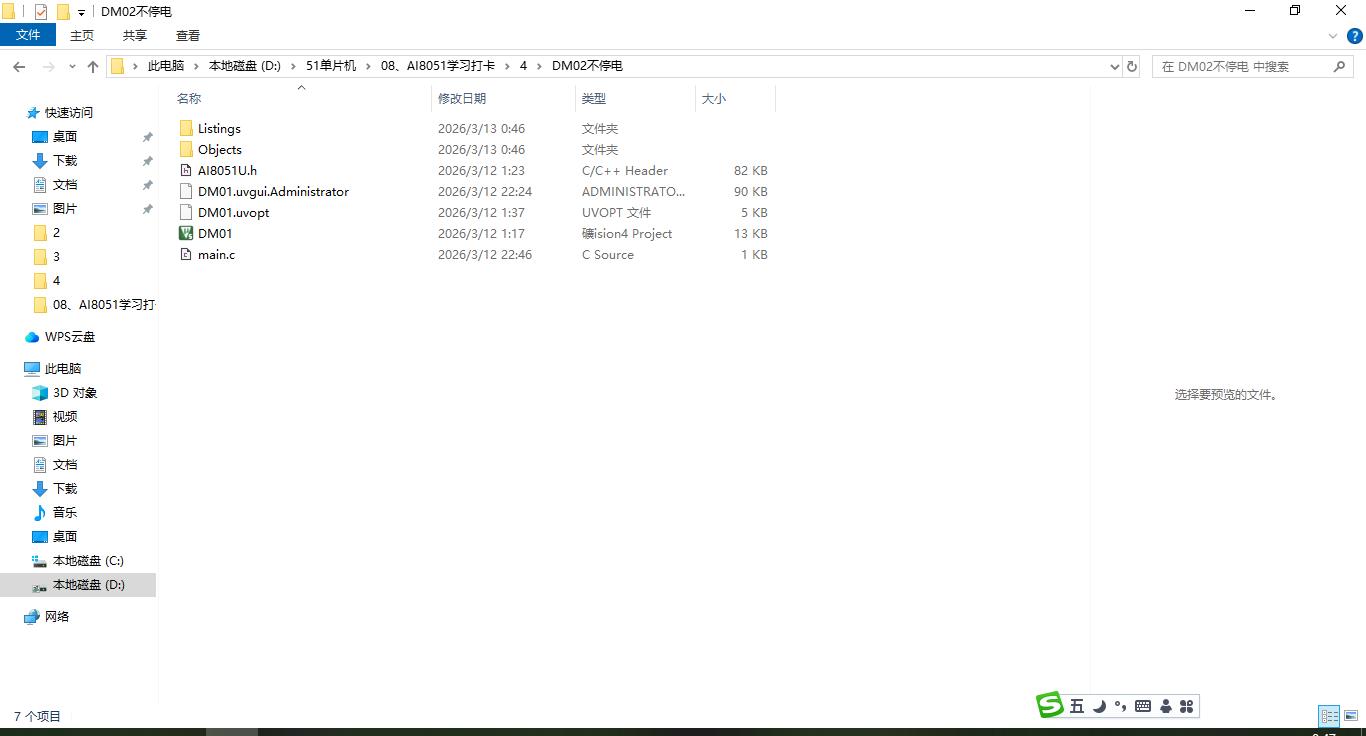Click the 五 input mode icon on the IME bar
This screenshot has width=1366, height=736.
tap(1076, 706)
